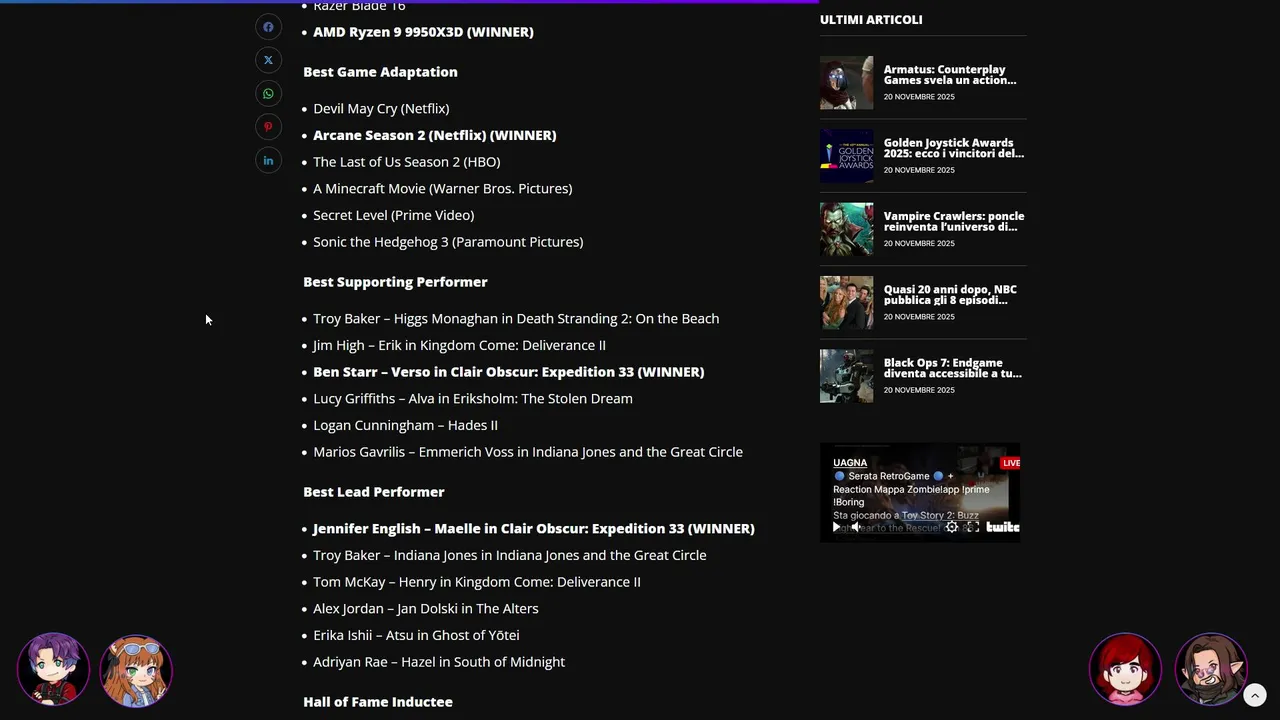1280x720 pixels.
Task: Click Tom McKay Henry entry
Action: pyautogui.click(x=477, y=582)
